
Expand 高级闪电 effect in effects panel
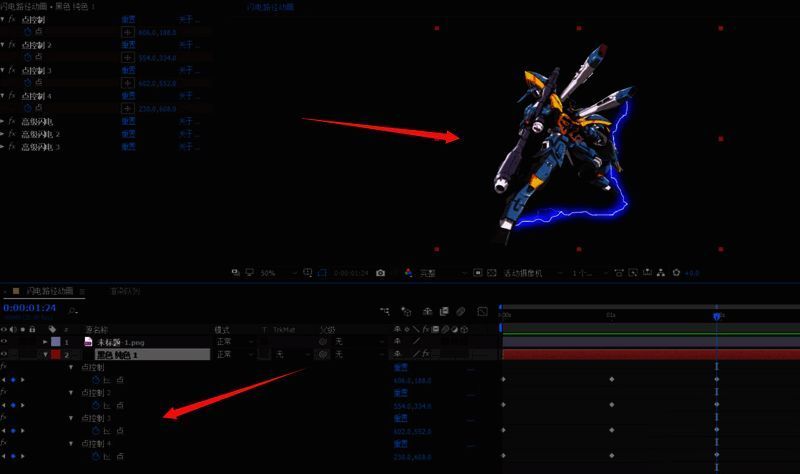pyautogui.click(x=3, y=121)
